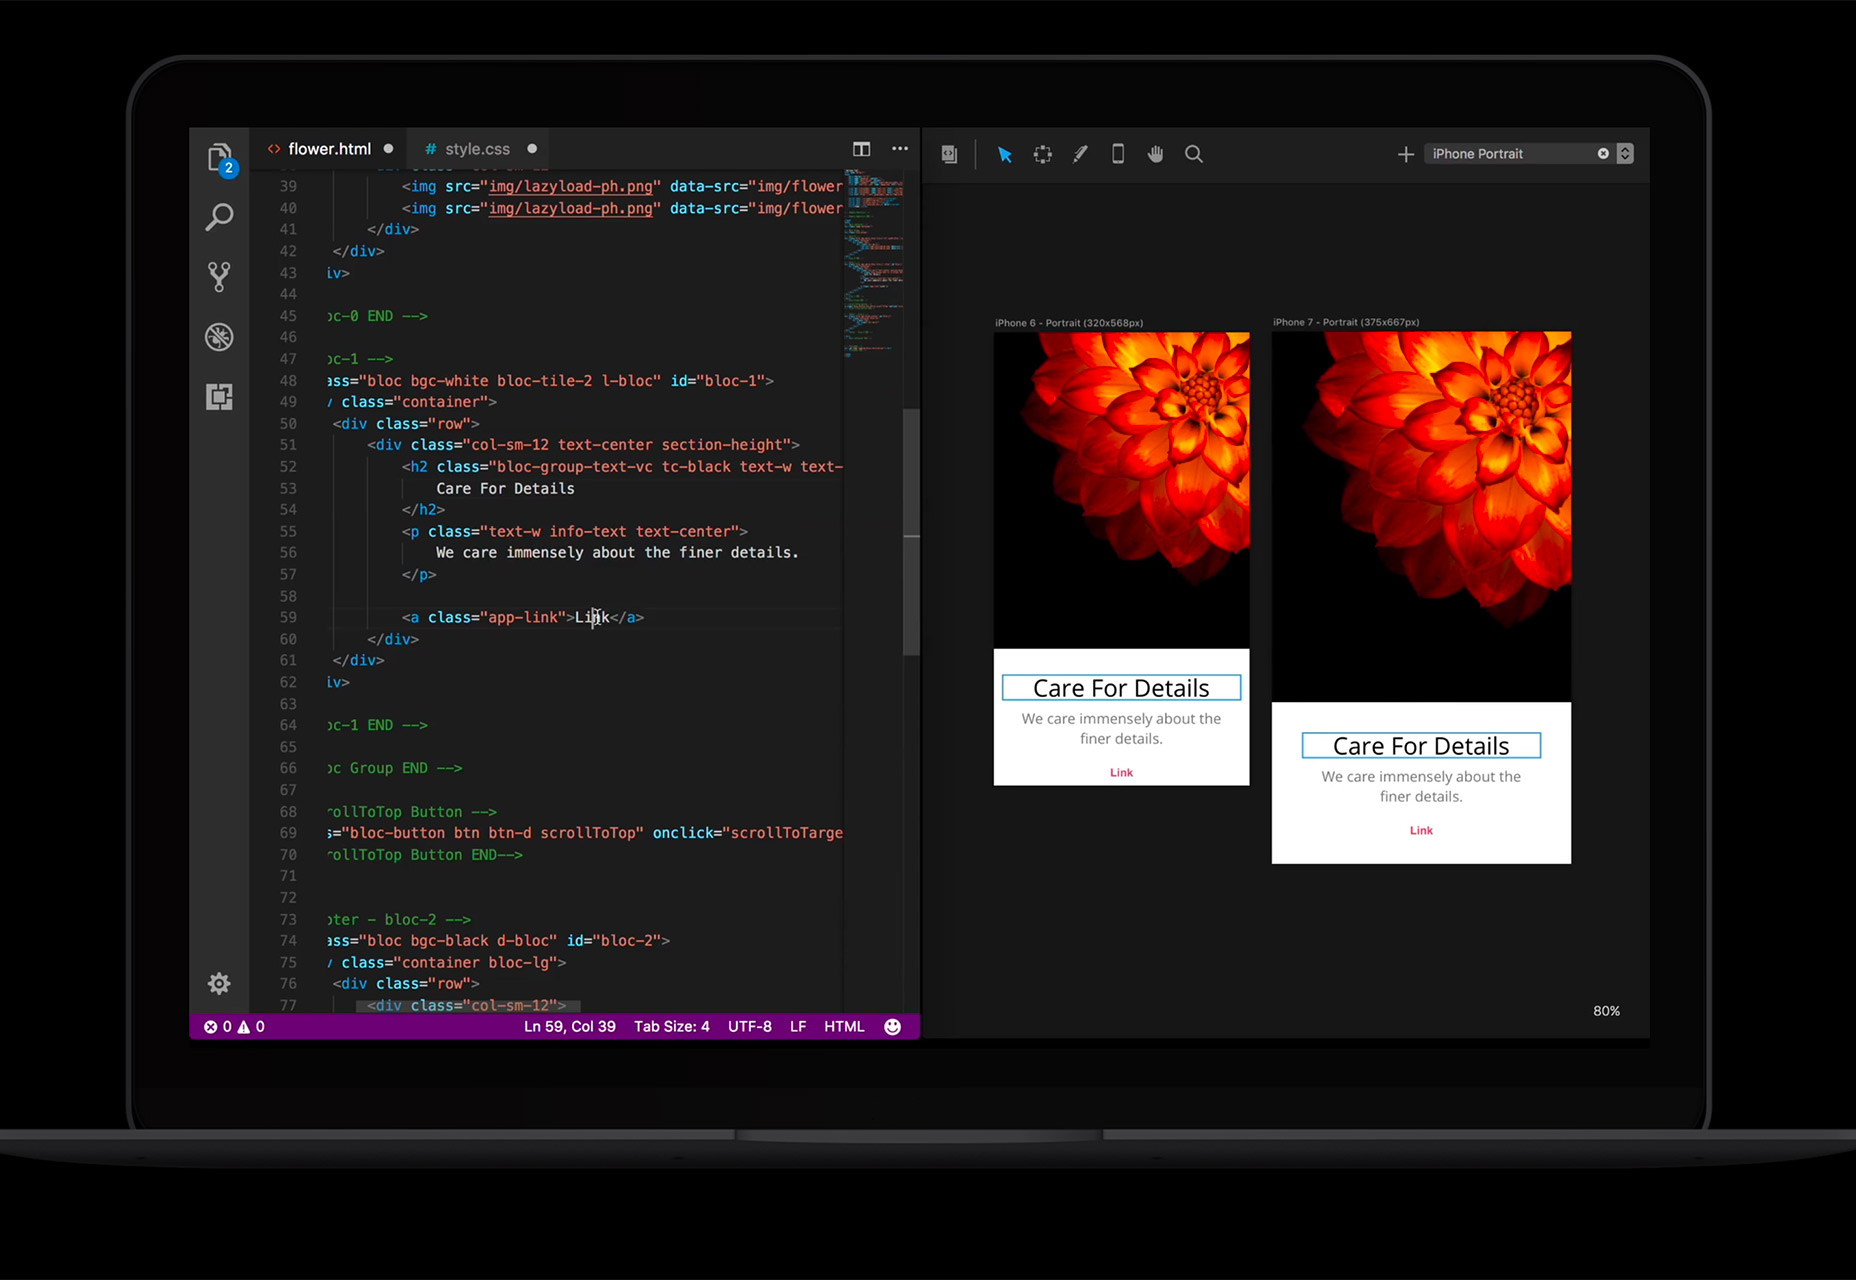Viewport: 1856px width, 1280px height.
Task: Open the HTML language mode selector
Action: (844, 1026)
